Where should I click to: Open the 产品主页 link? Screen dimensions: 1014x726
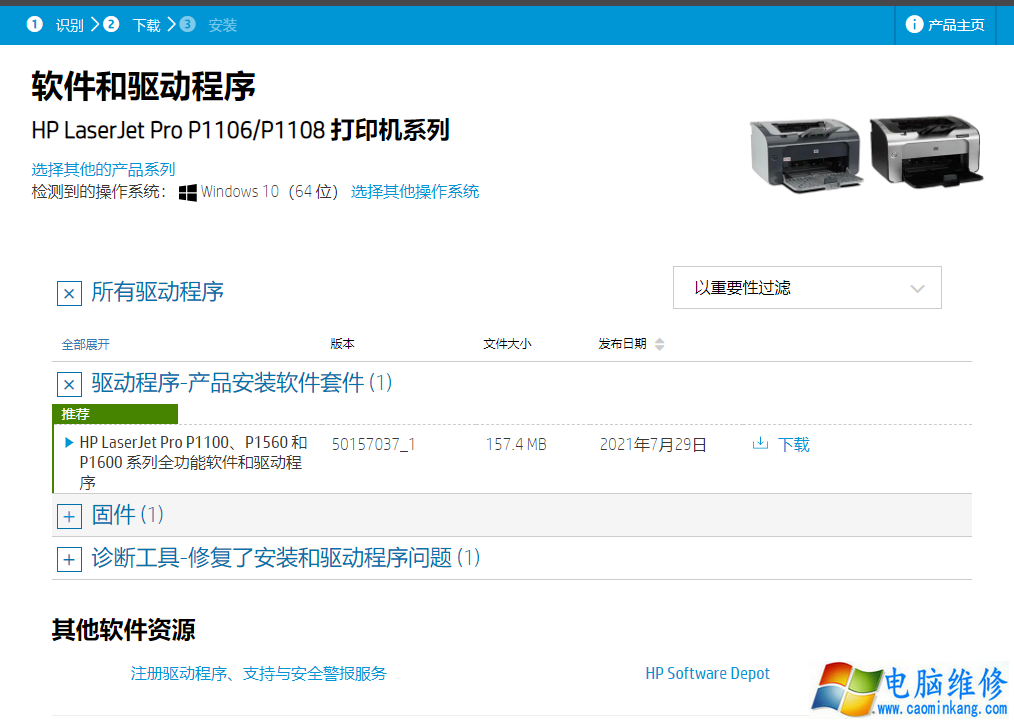click(x=956, y=25)
